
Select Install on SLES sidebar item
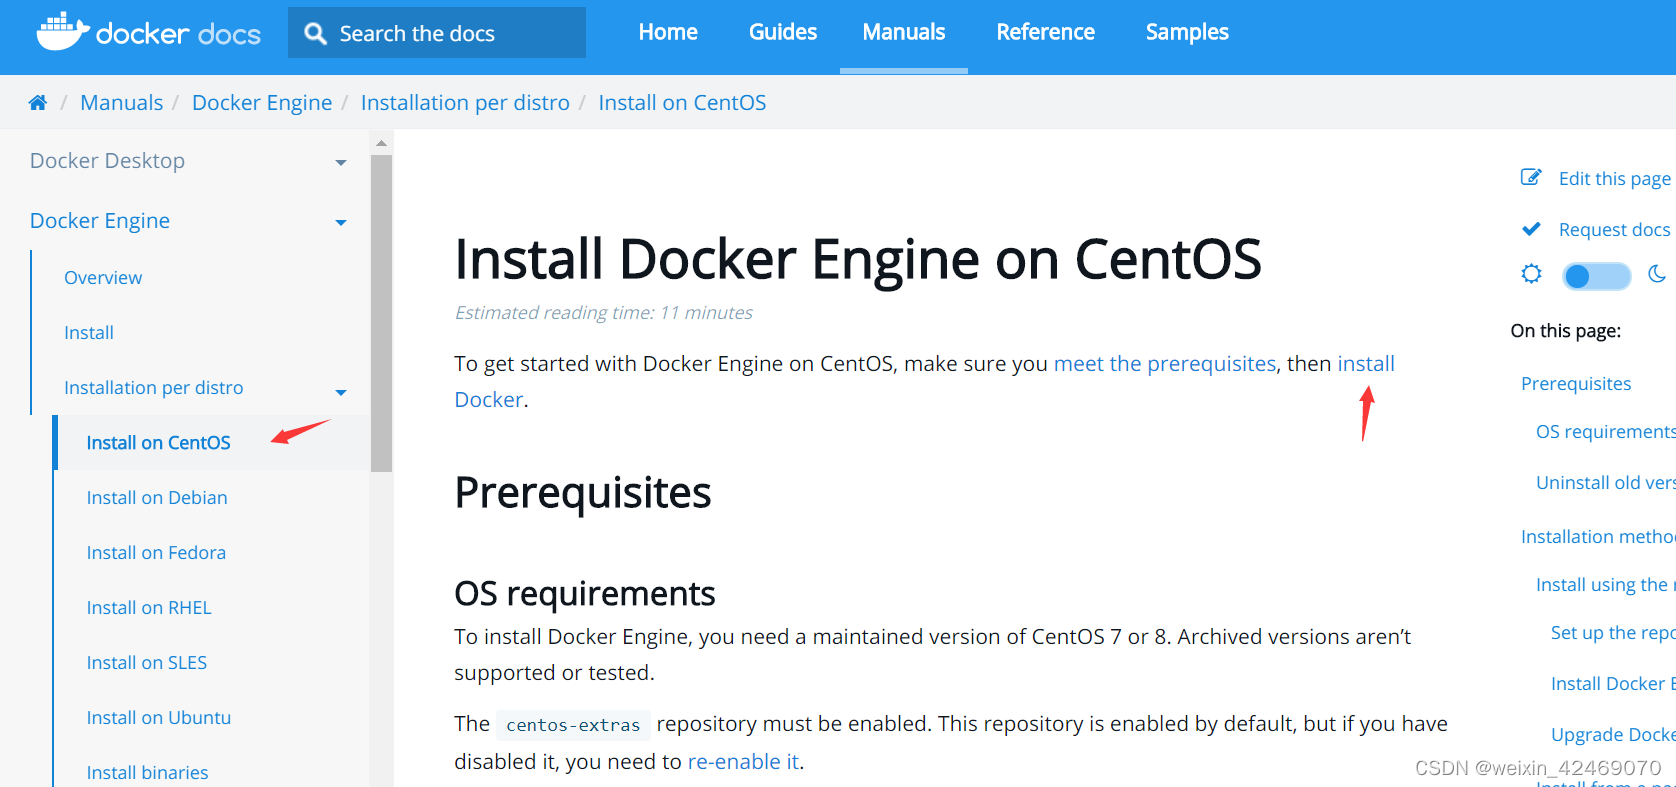coord(147,663)
